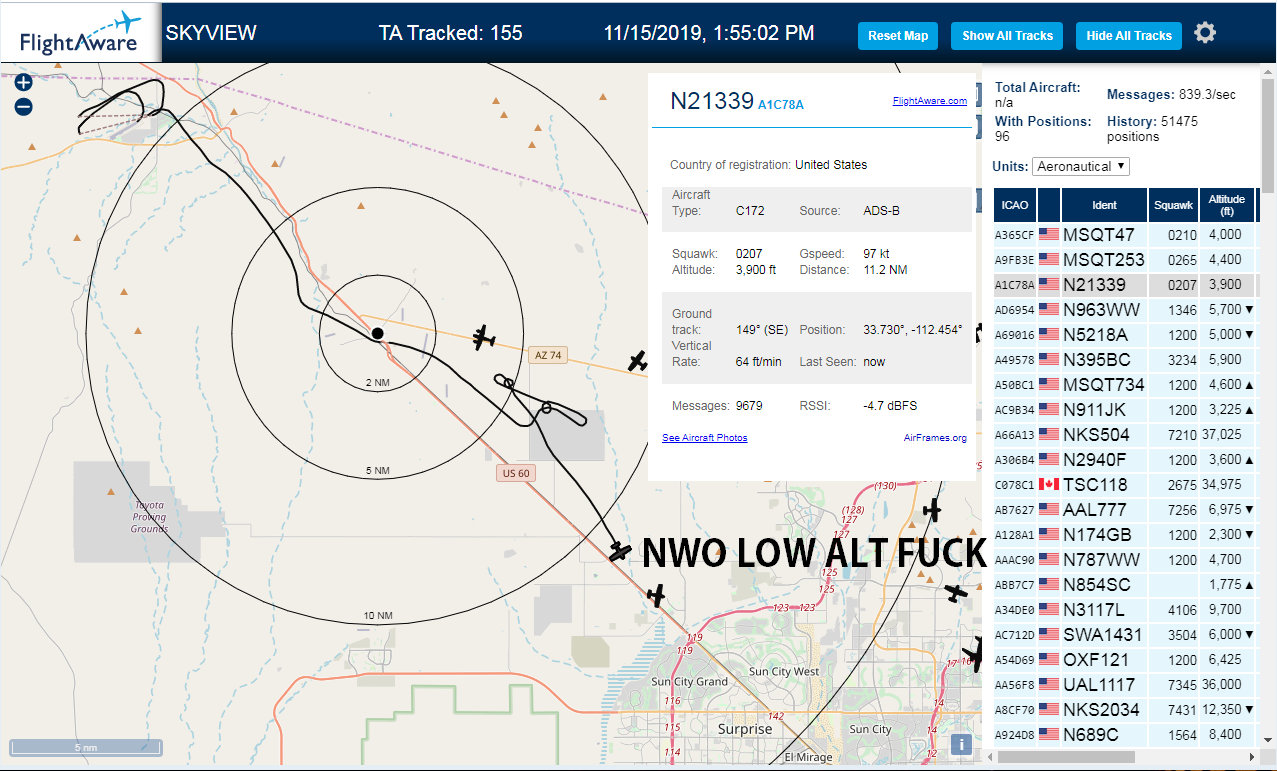Viewport: 1277px width, 771px height.
Task: Click US flag in SWA1431 row
Action: tap(1049, 635)
